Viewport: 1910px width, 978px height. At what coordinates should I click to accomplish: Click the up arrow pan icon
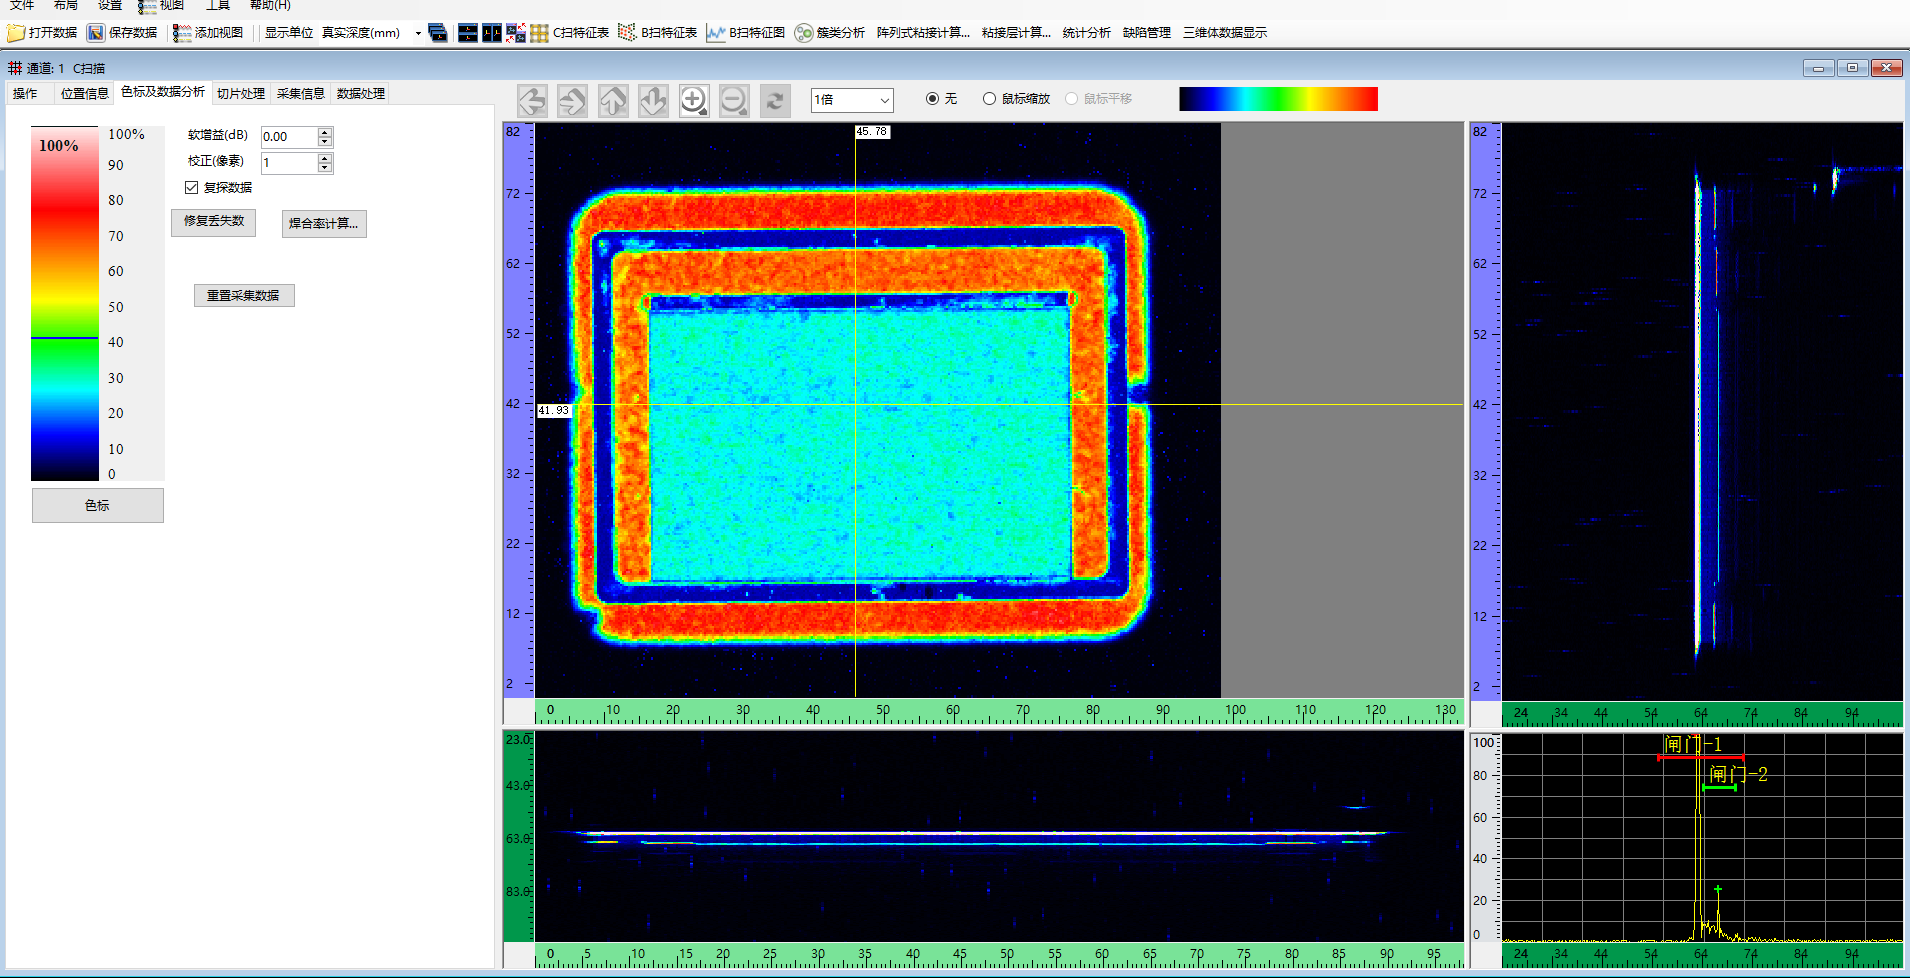613,100
